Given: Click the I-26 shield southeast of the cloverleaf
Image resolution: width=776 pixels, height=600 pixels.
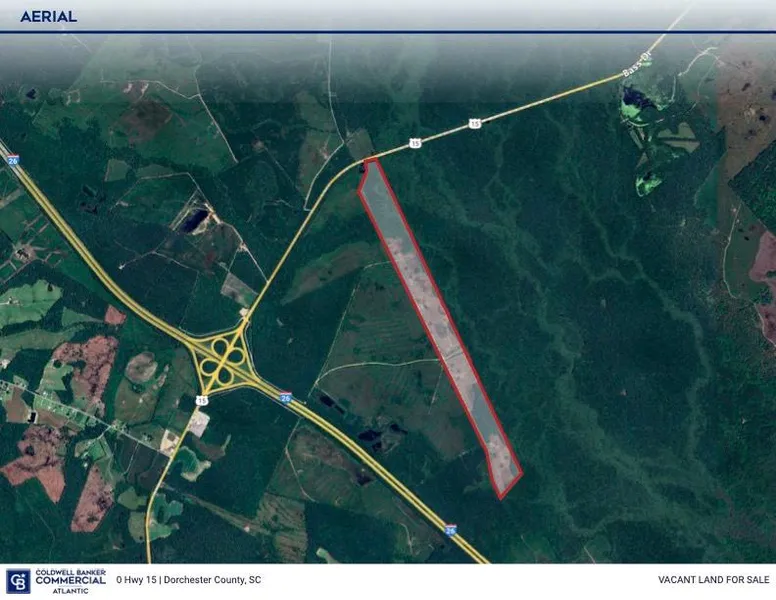Looking at the screenshot, I should point(286,397).
